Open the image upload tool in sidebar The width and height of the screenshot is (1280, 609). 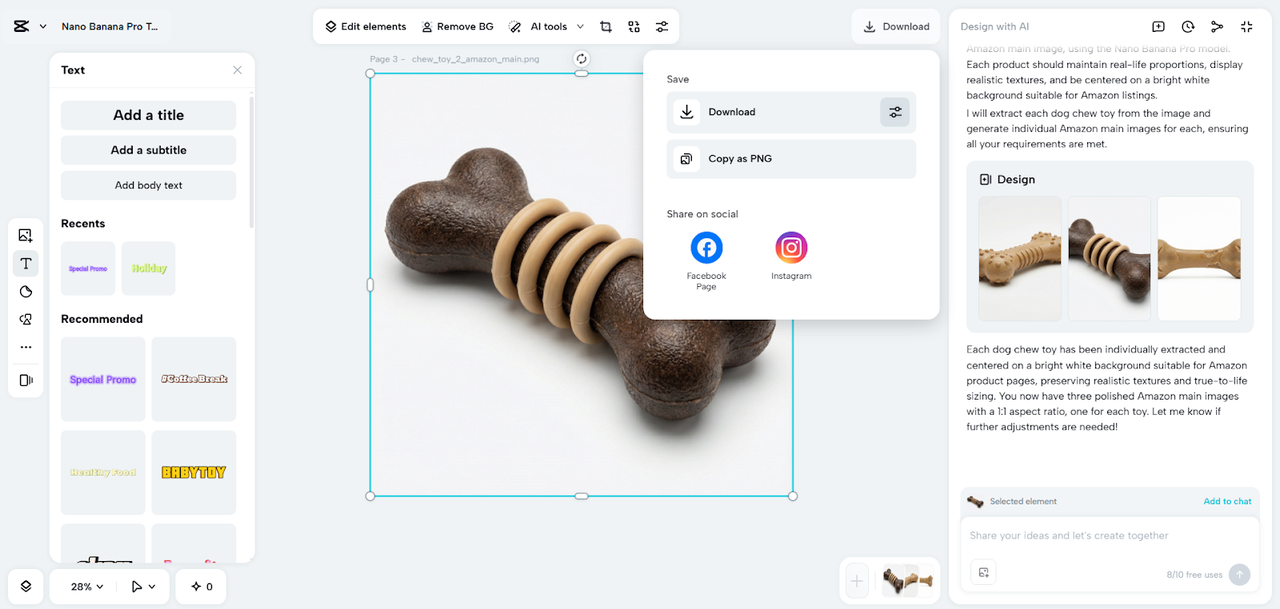(x=26, y=236)
